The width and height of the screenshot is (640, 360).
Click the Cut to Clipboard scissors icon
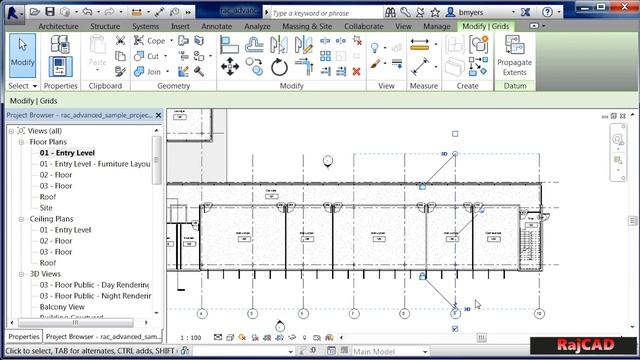tap(120, 40)
